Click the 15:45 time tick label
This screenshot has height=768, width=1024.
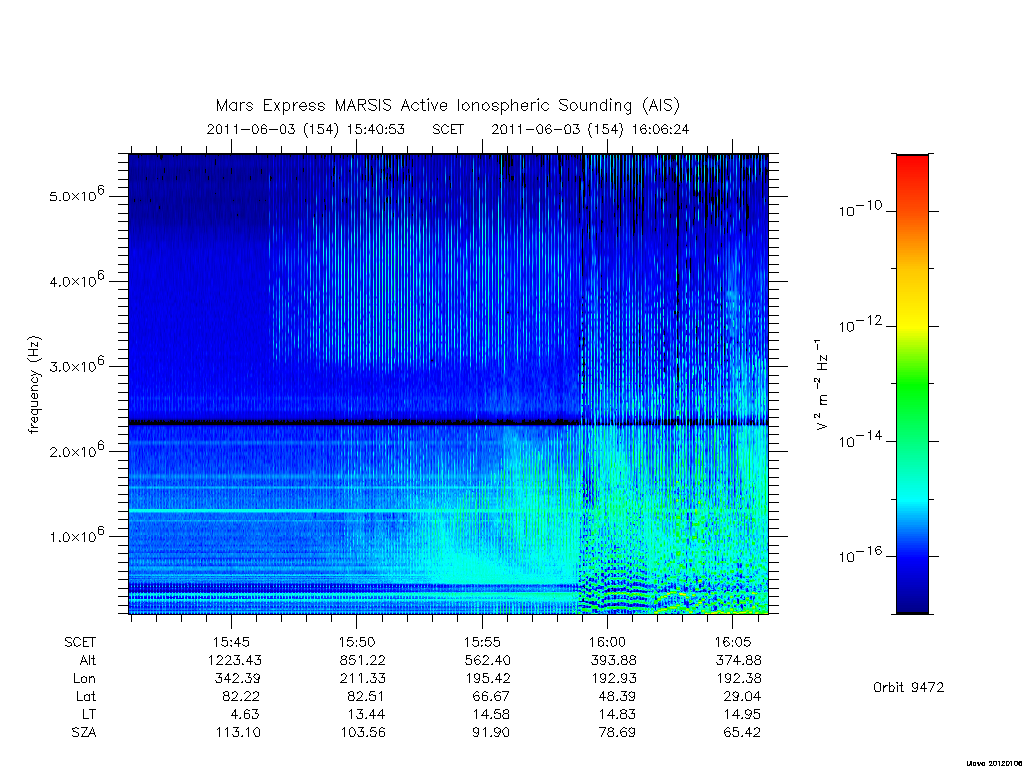click(x=231, y=642)
